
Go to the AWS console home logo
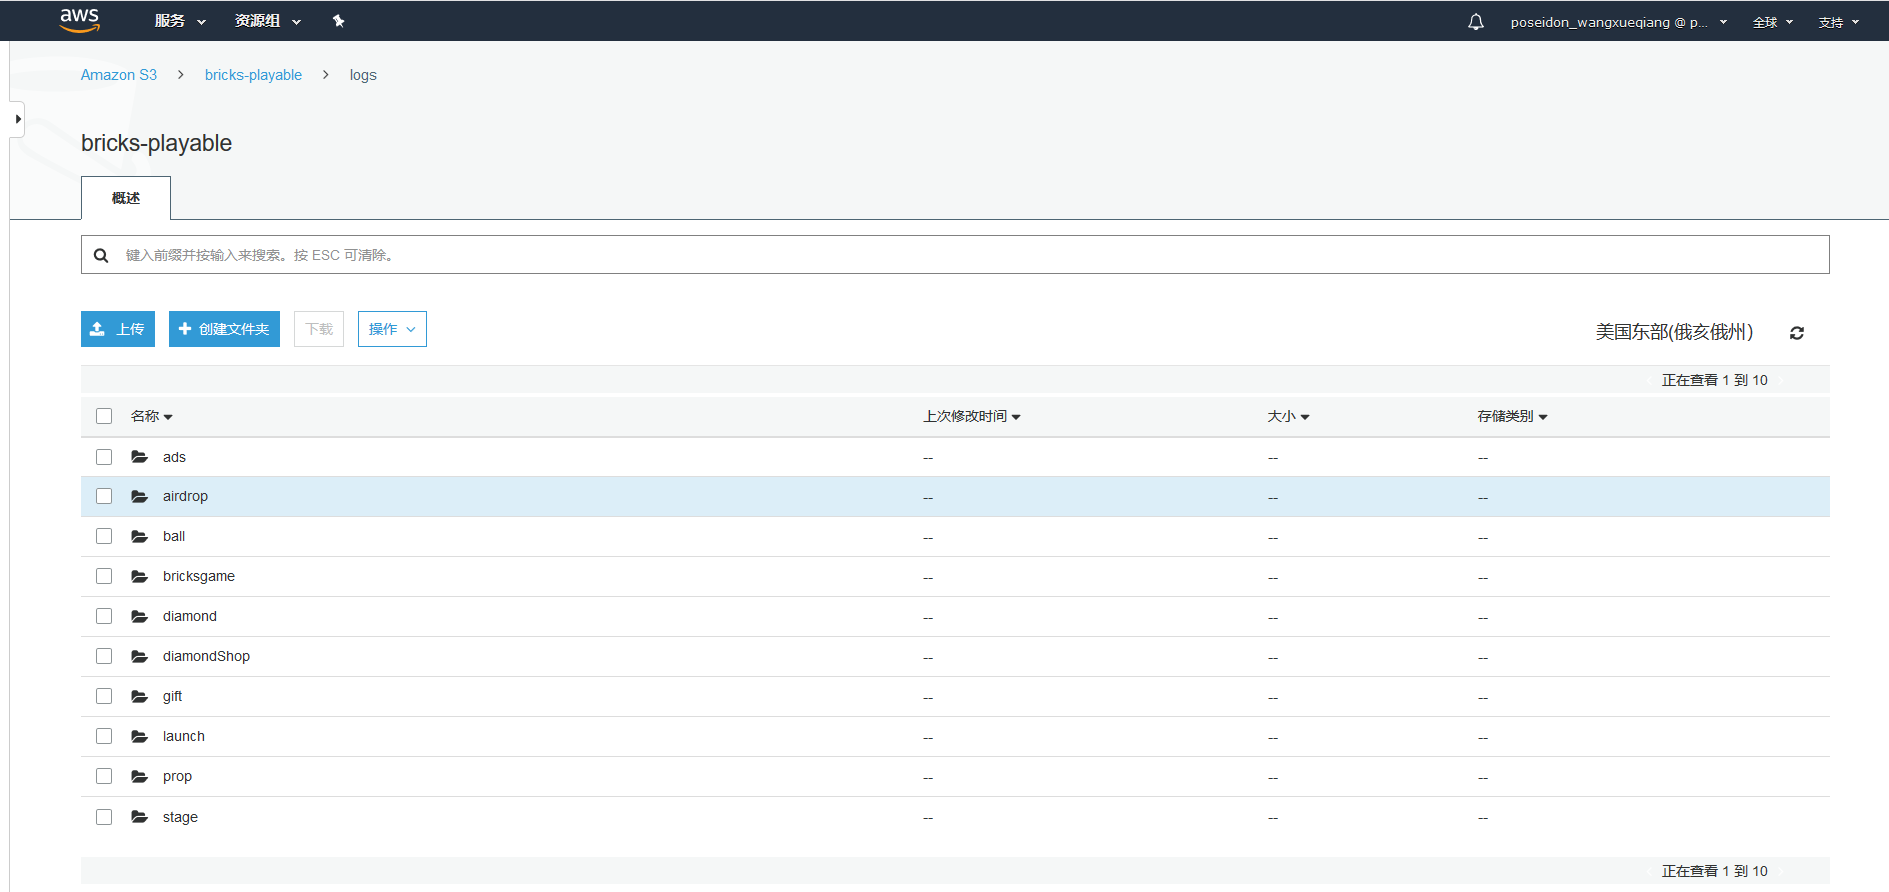80,20
